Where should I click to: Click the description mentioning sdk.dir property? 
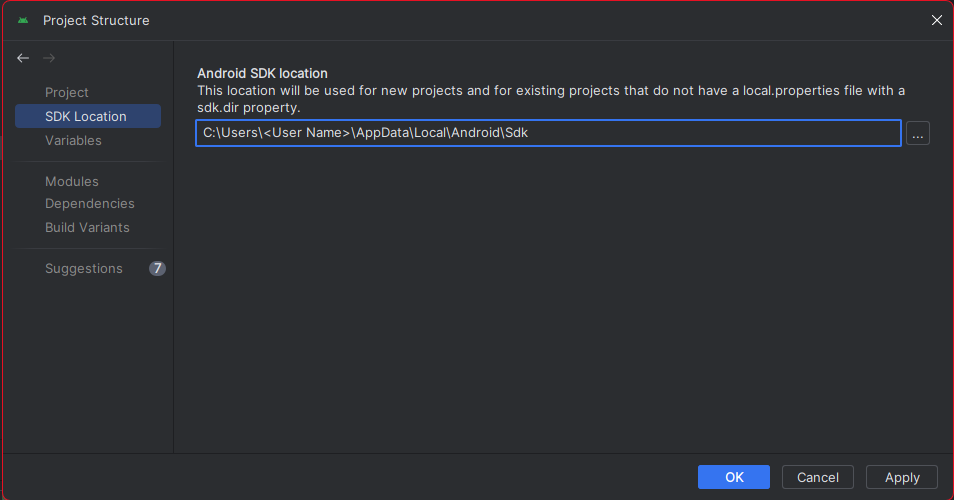point(551,99)
